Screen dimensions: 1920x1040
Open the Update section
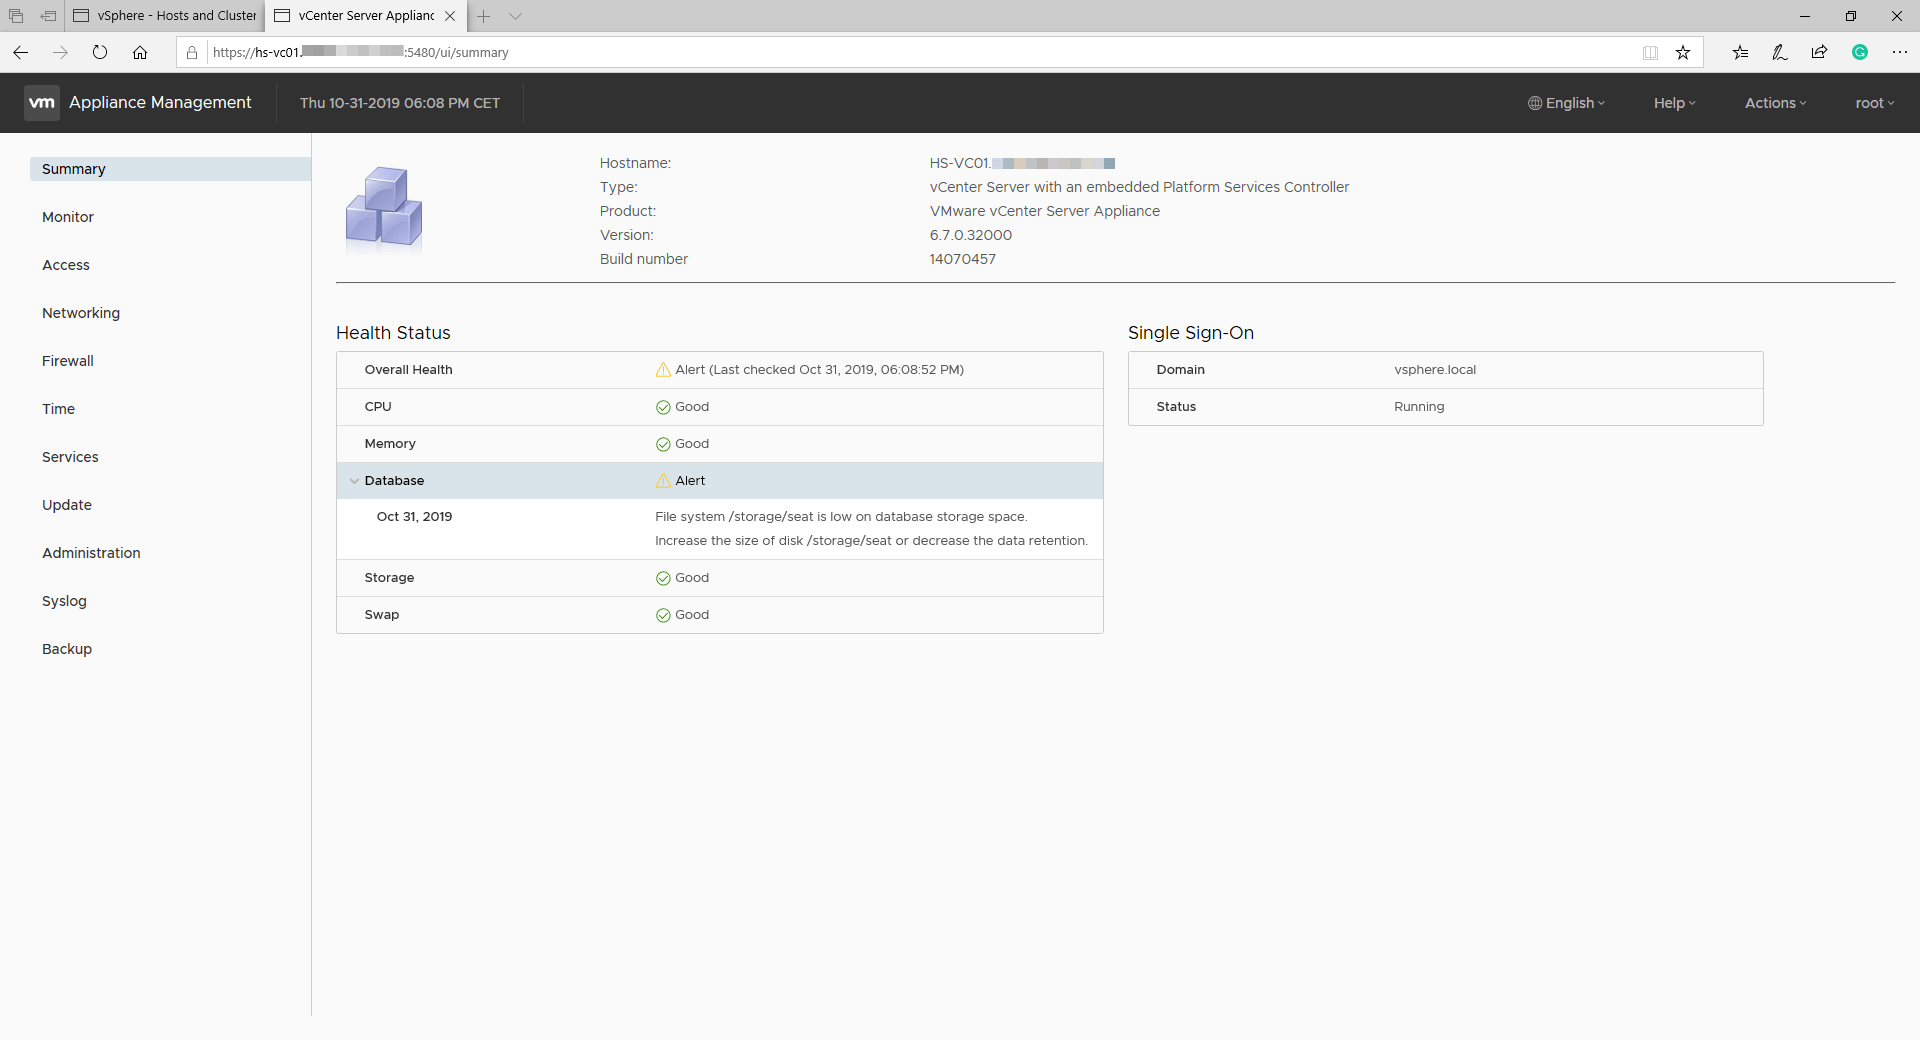pyautogui.click(x=67, y=505)
